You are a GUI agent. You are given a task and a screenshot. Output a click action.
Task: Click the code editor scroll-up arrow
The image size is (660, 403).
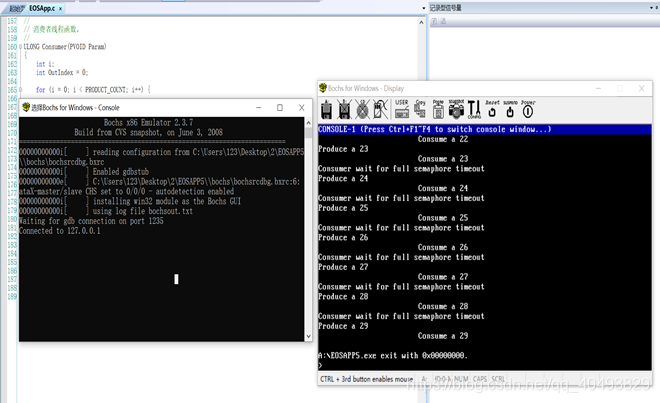(x=421, y=22)
